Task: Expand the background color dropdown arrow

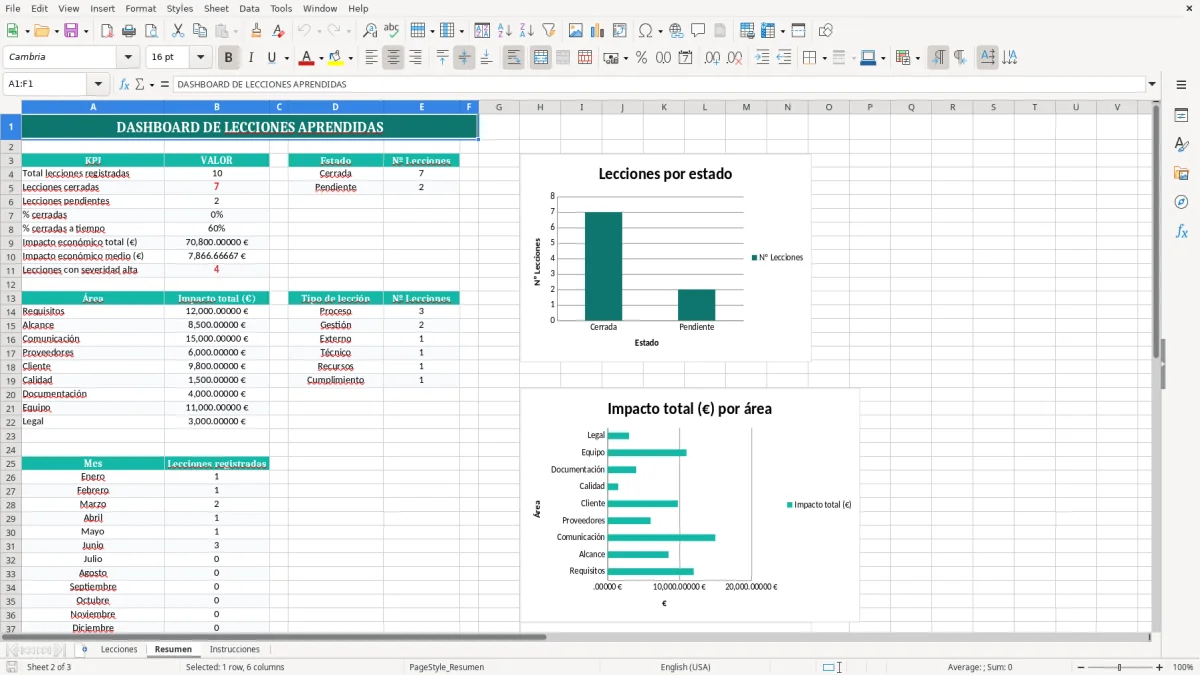Action: [350, 58]
